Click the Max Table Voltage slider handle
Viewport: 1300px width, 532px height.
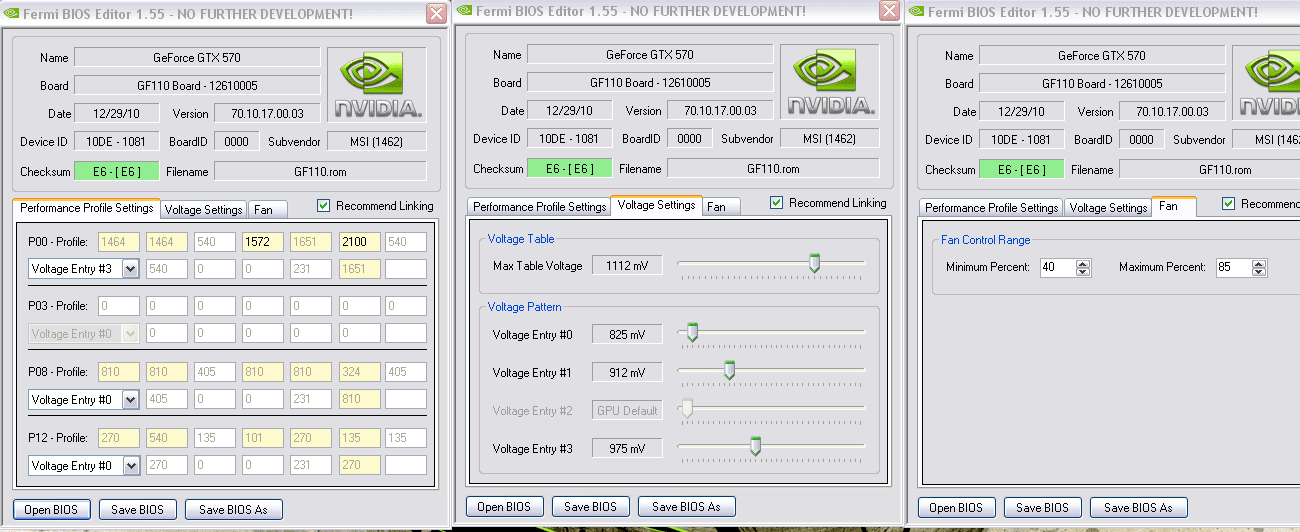point(814,264)
